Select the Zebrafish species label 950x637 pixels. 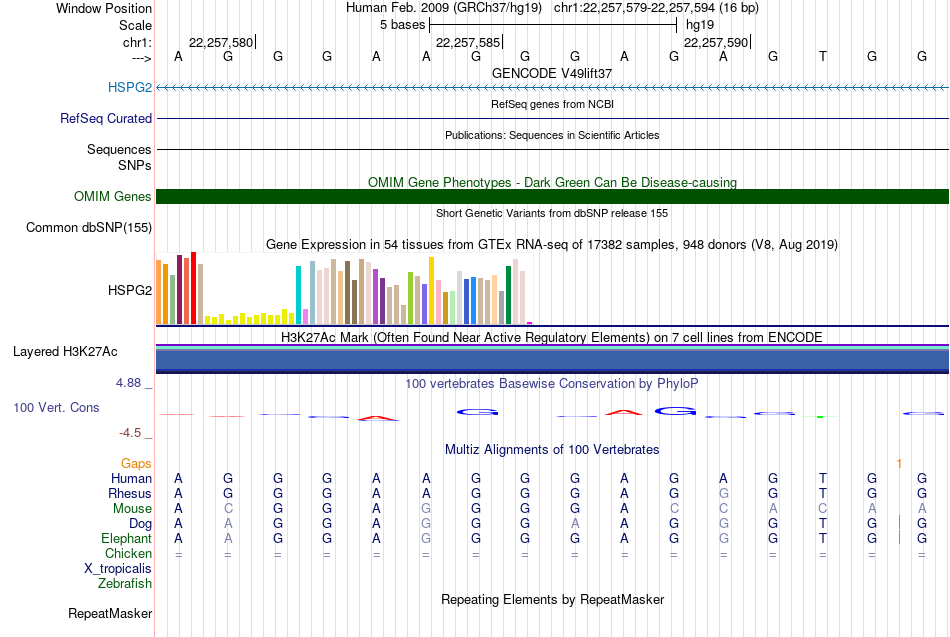(125, 583)
